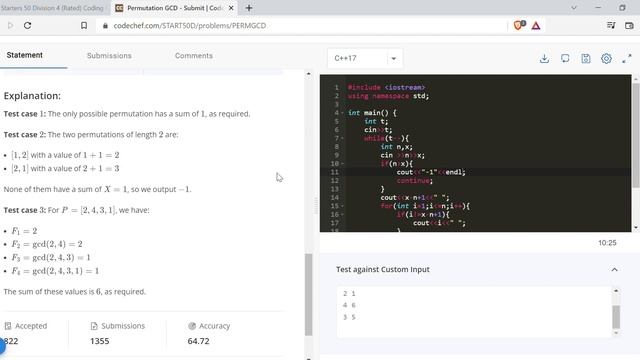Click the bookmark icon in the address bar

point(84,25)
